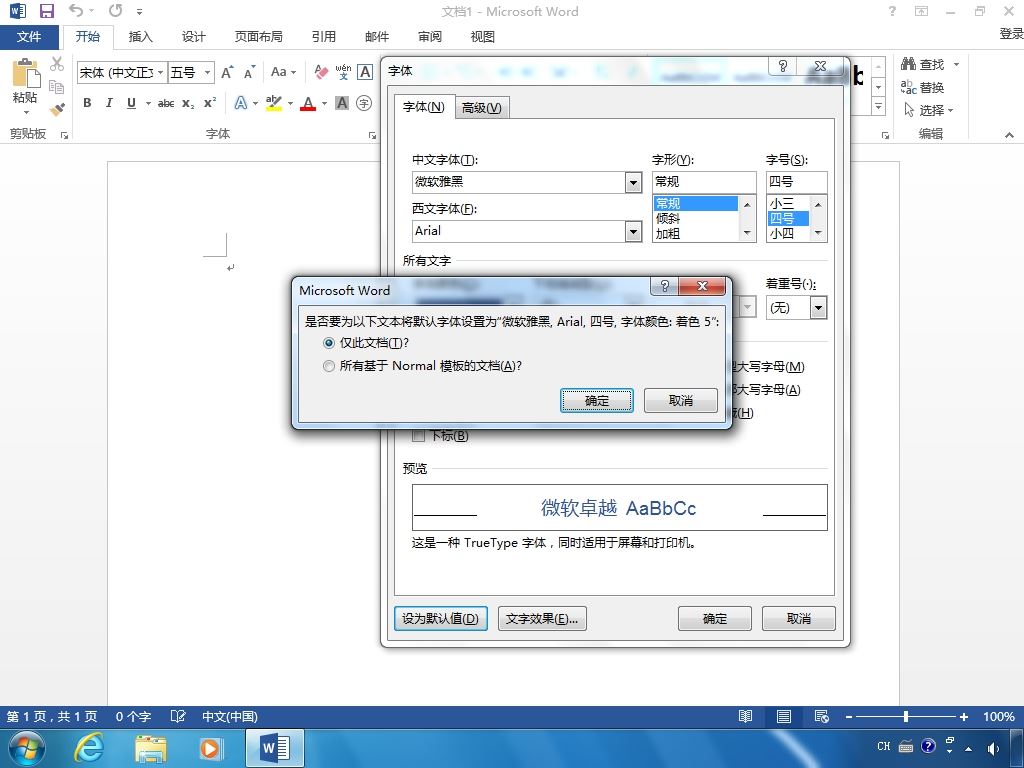Click the Format Painter brush icon
Viewport: 1024px width, 768px height.
pos(57,109)
